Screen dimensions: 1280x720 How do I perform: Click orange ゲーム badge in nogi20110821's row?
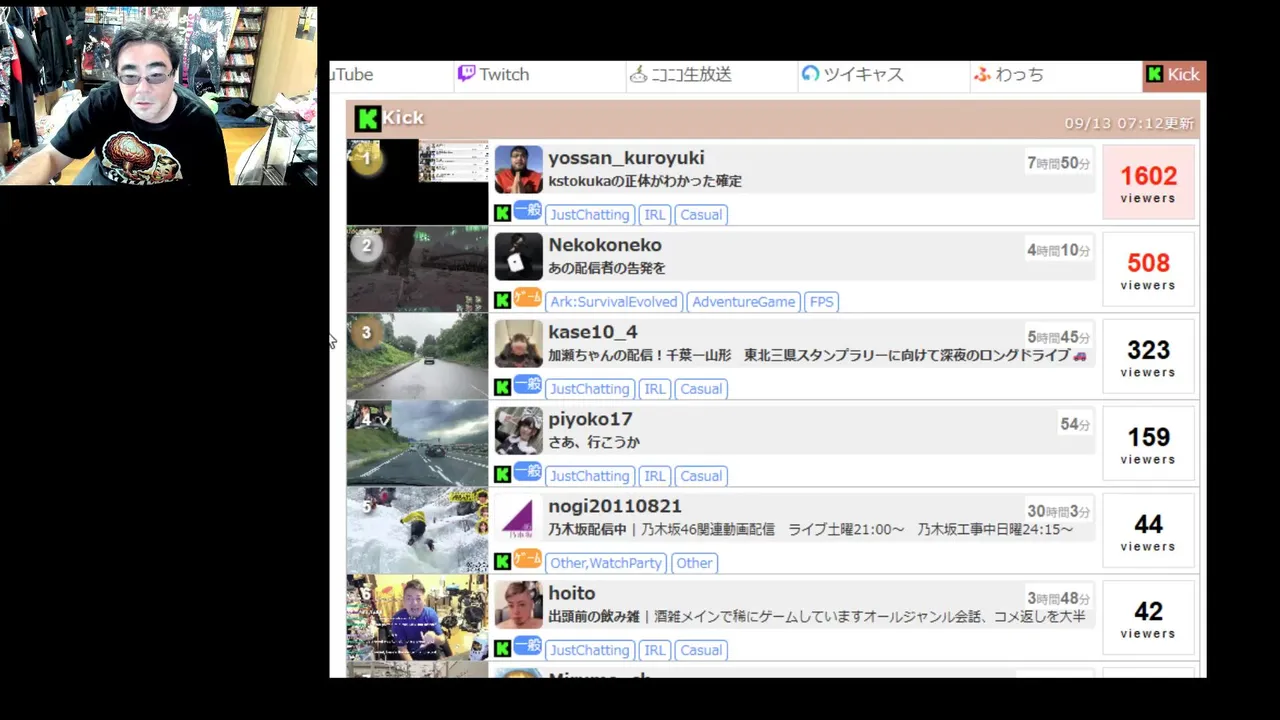[x=527, y=559]
